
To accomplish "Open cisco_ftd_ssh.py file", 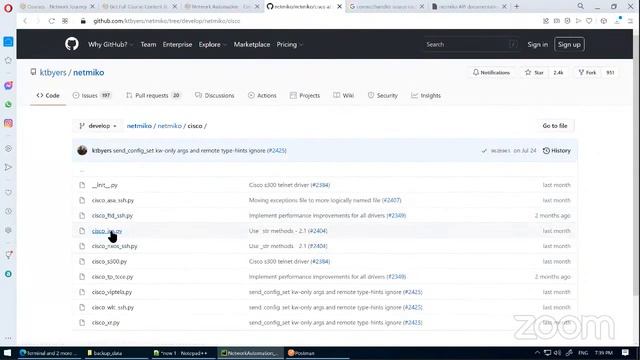I will tap(112, 216).
